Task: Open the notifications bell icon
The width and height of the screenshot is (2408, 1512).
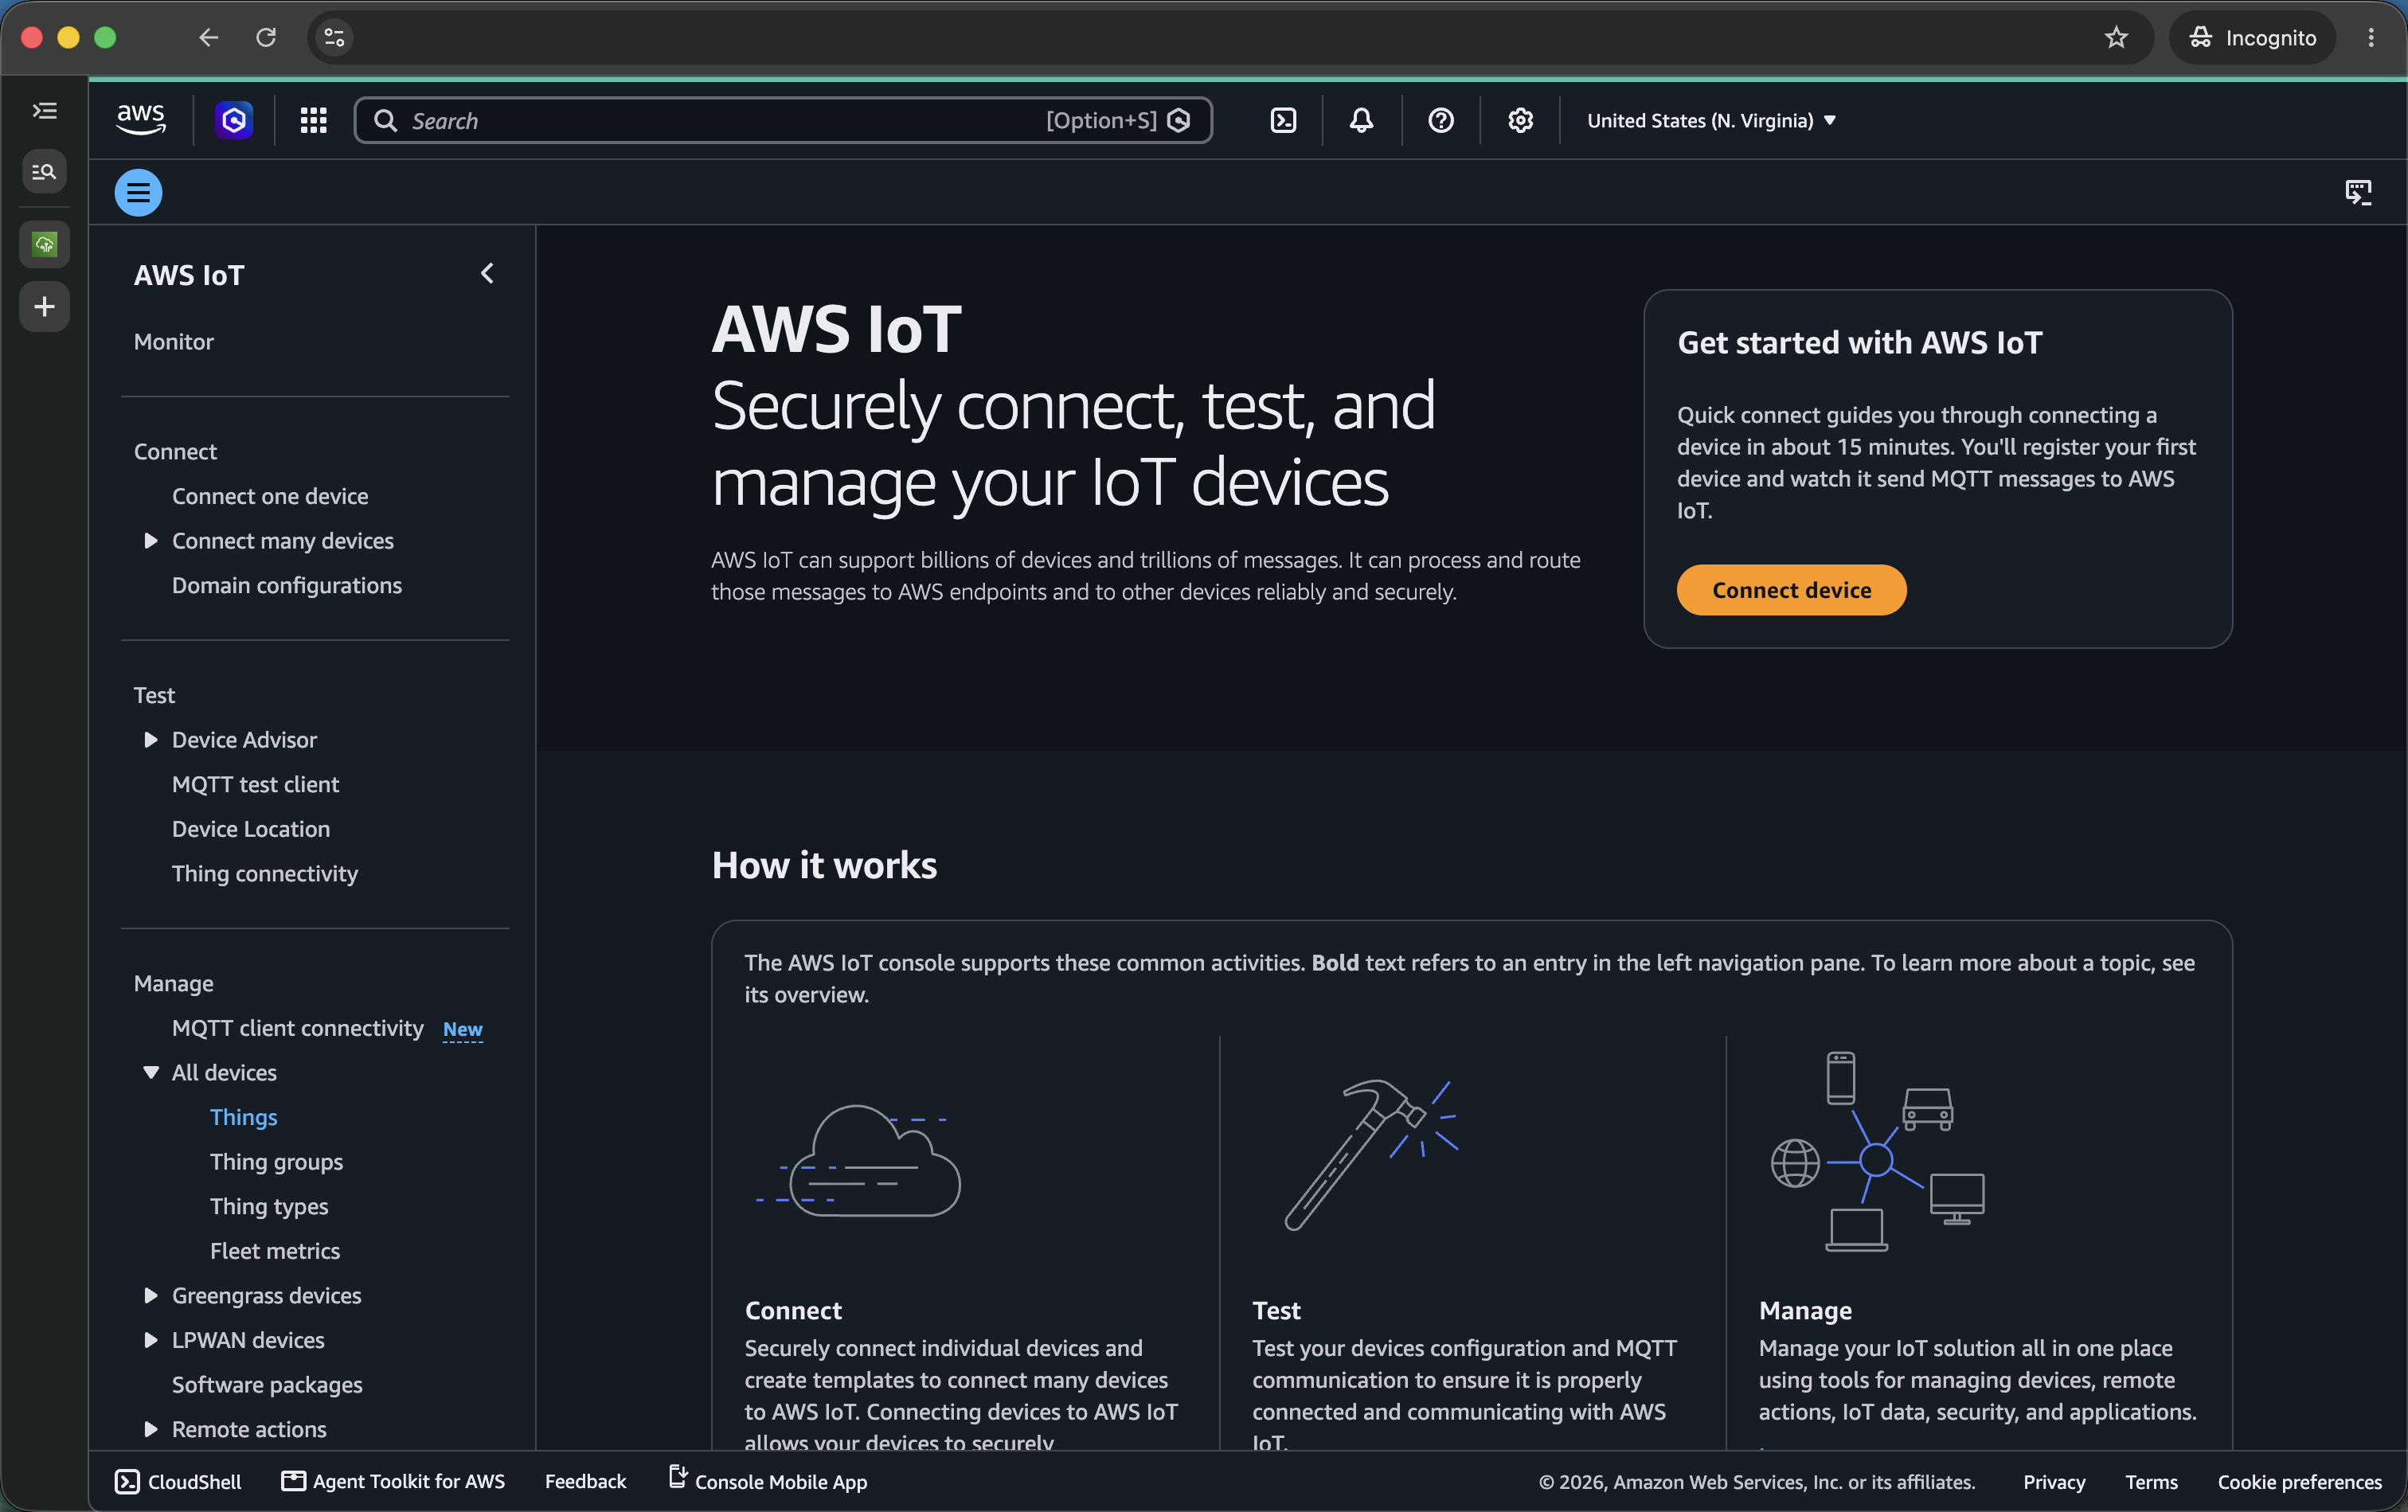Action: coord(1361,121)
